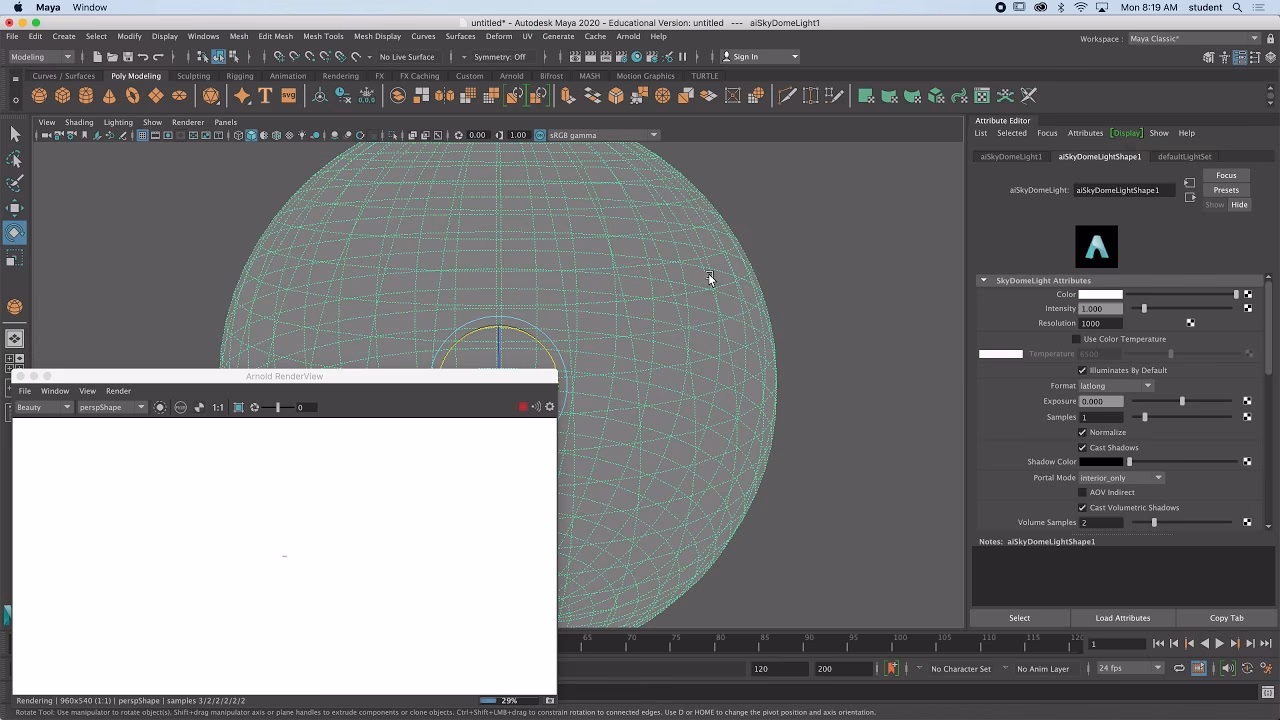Viewport: 1280px width, 720px height.
Task: Click the Presets button
Action: tap(1226, 190)
